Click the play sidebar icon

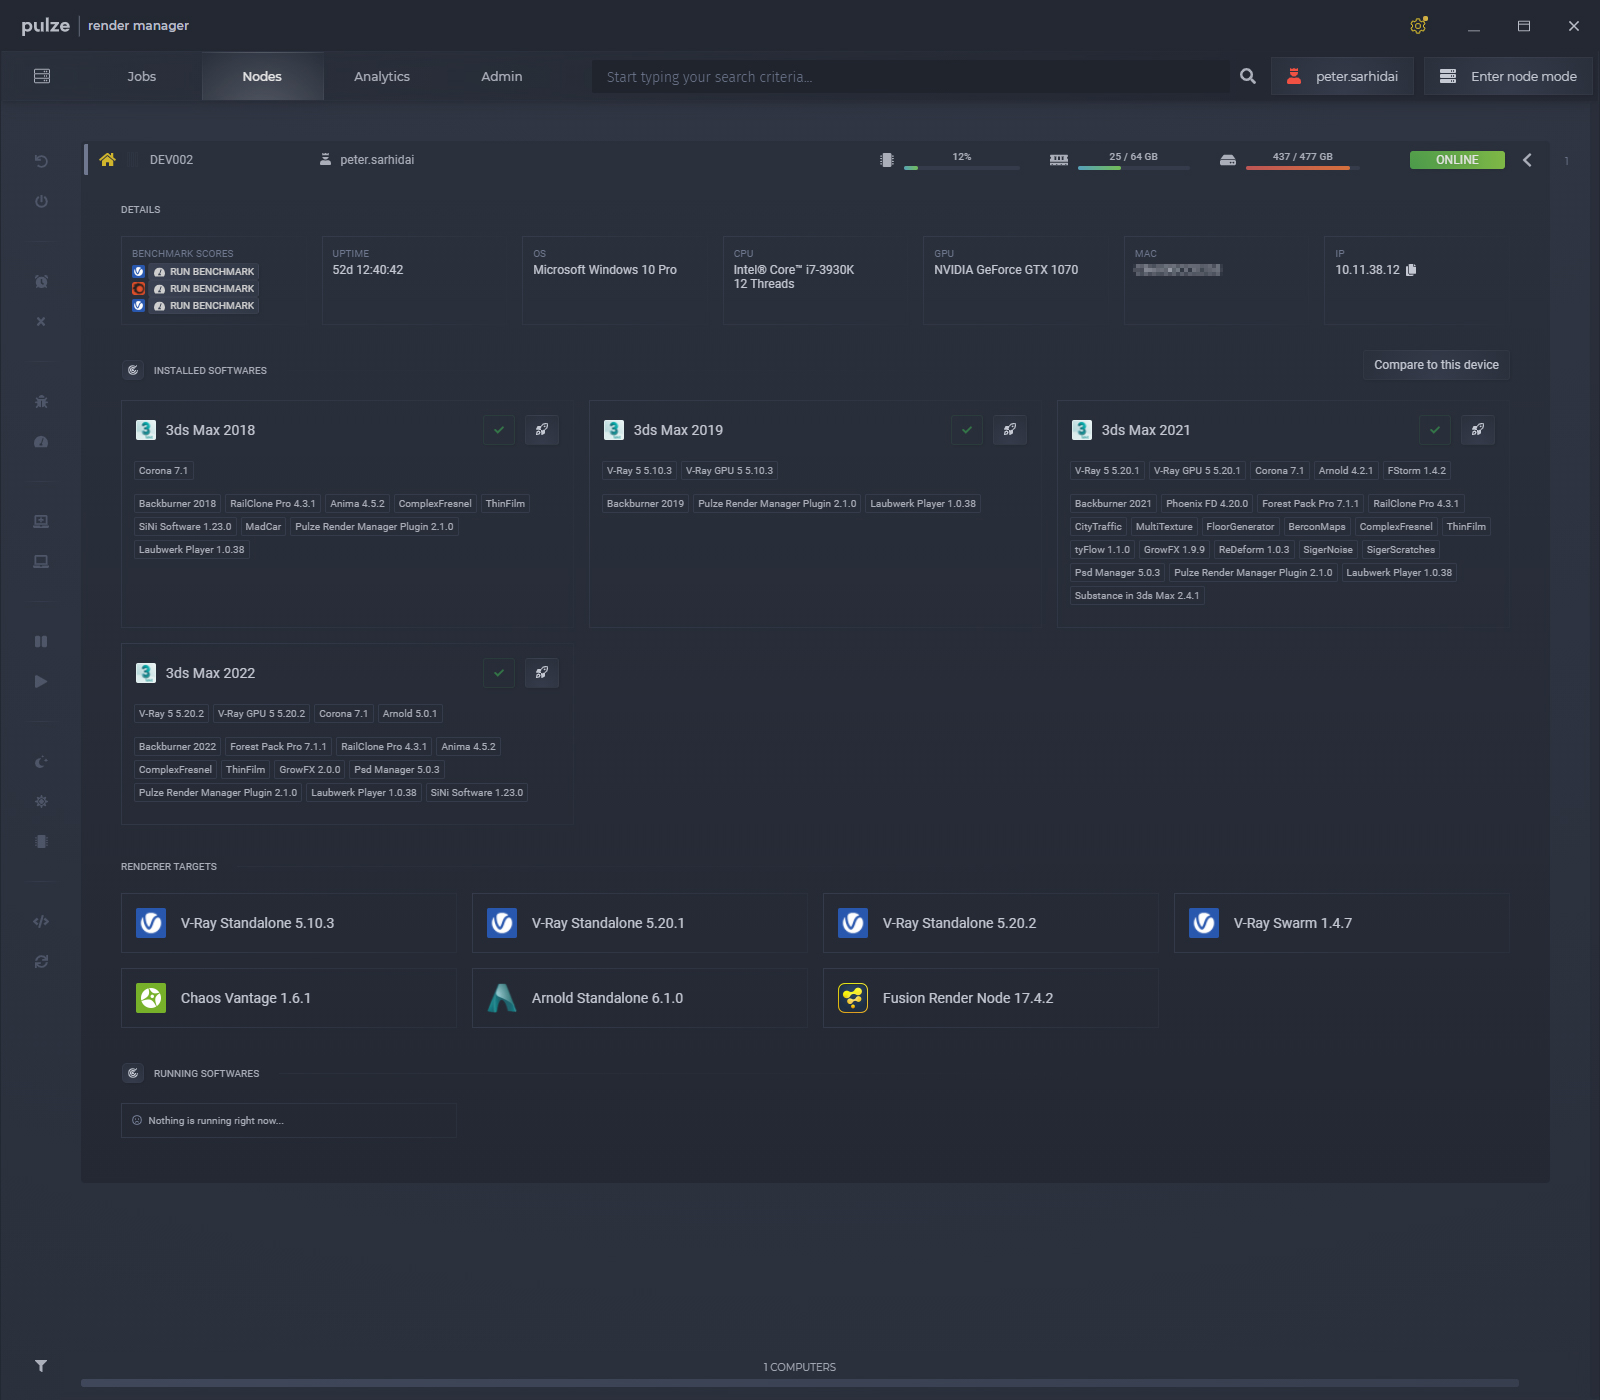click(41, 681)
